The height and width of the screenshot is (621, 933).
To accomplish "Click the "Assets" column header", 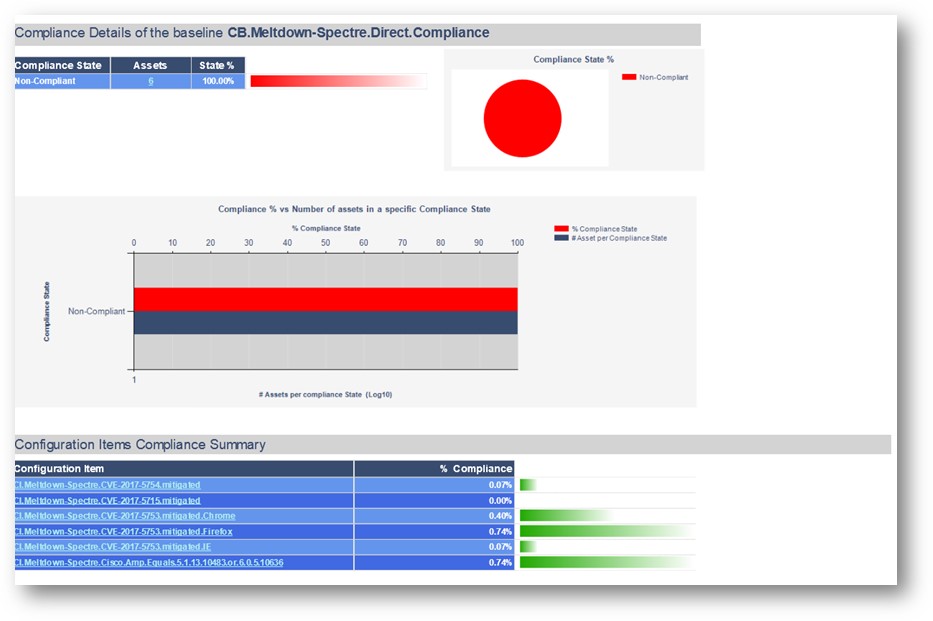I will (151, 65).
